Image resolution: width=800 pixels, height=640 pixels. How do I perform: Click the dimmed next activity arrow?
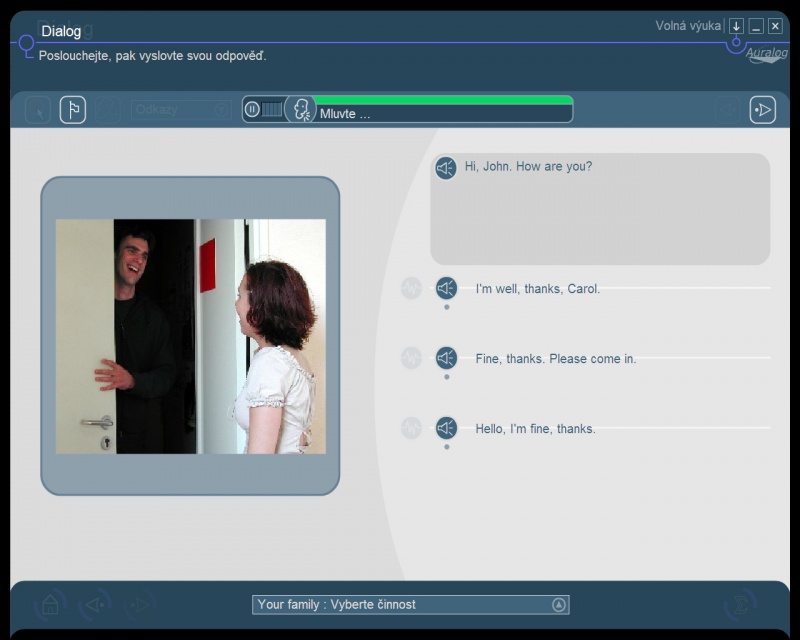coord(139,605)
